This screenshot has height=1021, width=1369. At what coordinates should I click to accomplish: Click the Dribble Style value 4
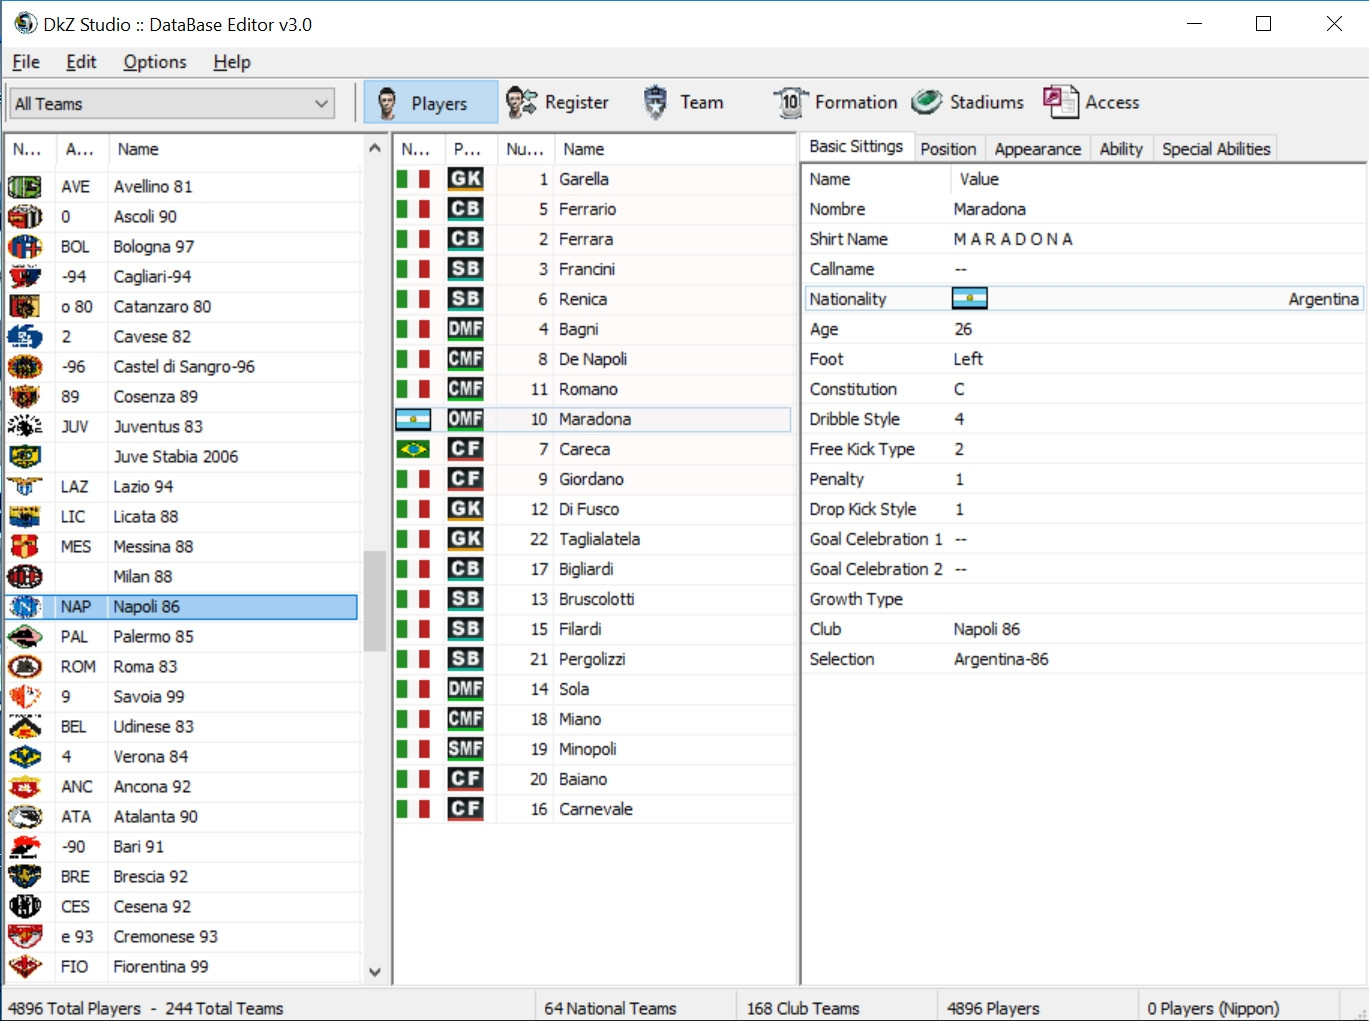959,419
